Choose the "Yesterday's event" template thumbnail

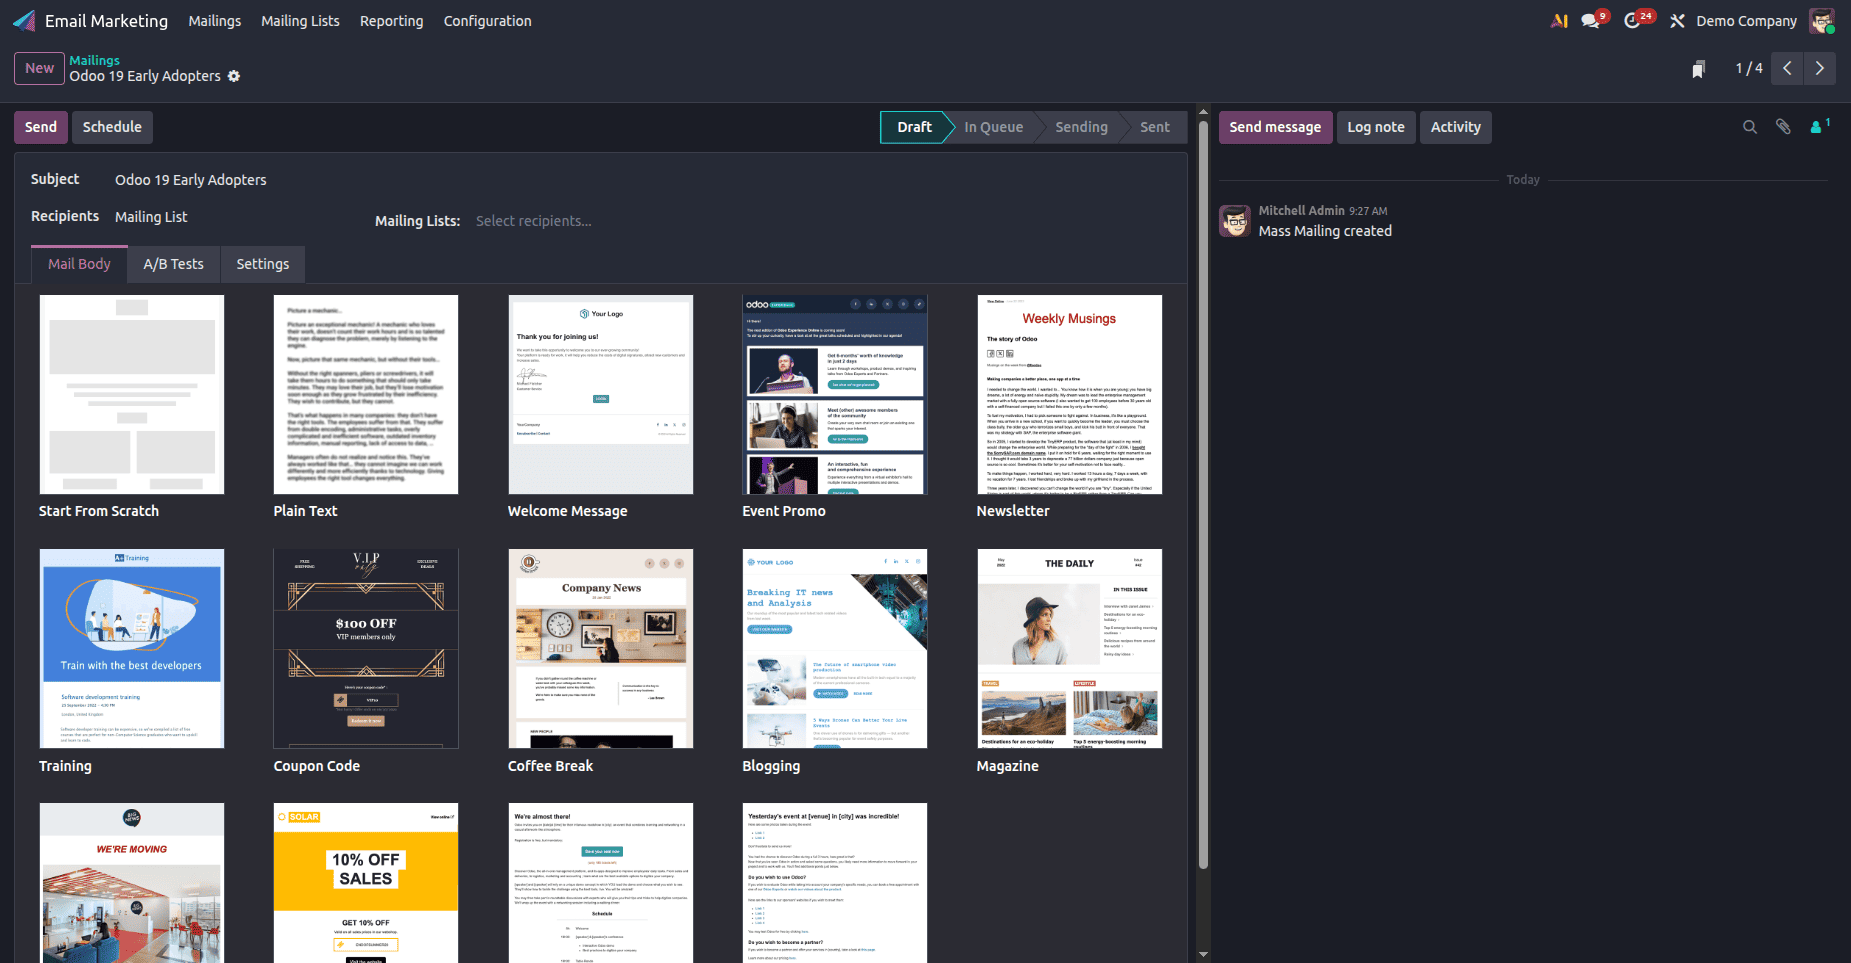pos(835,883)
